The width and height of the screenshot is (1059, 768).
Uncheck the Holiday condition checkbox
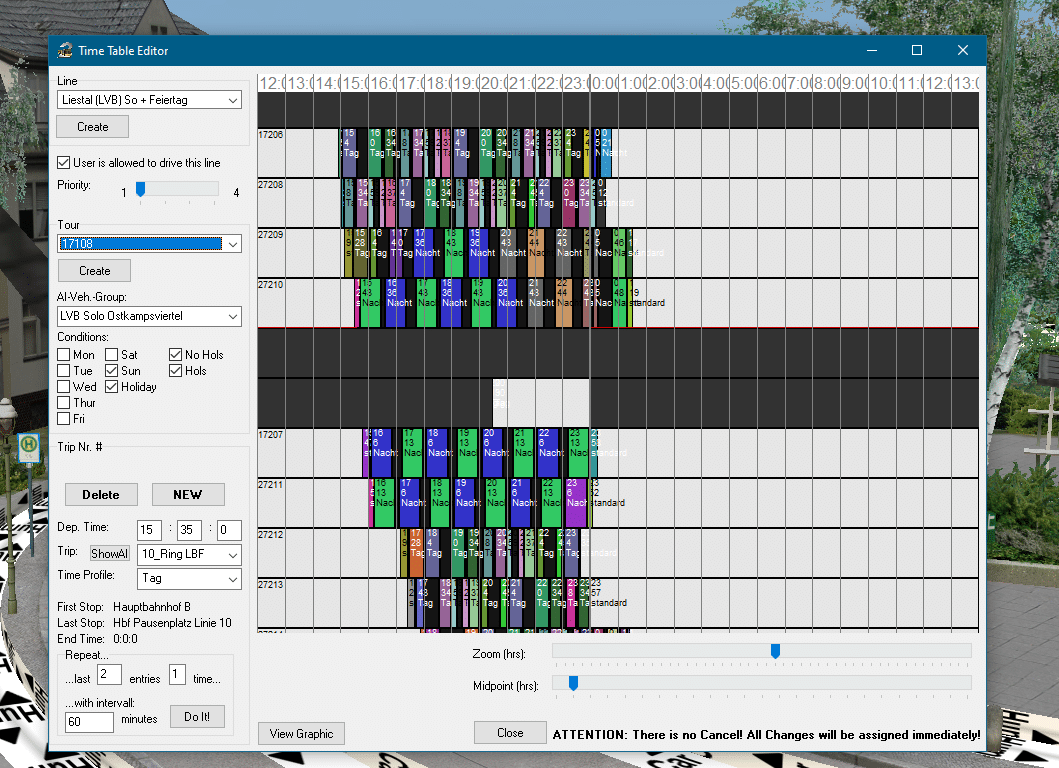(112, 387)
